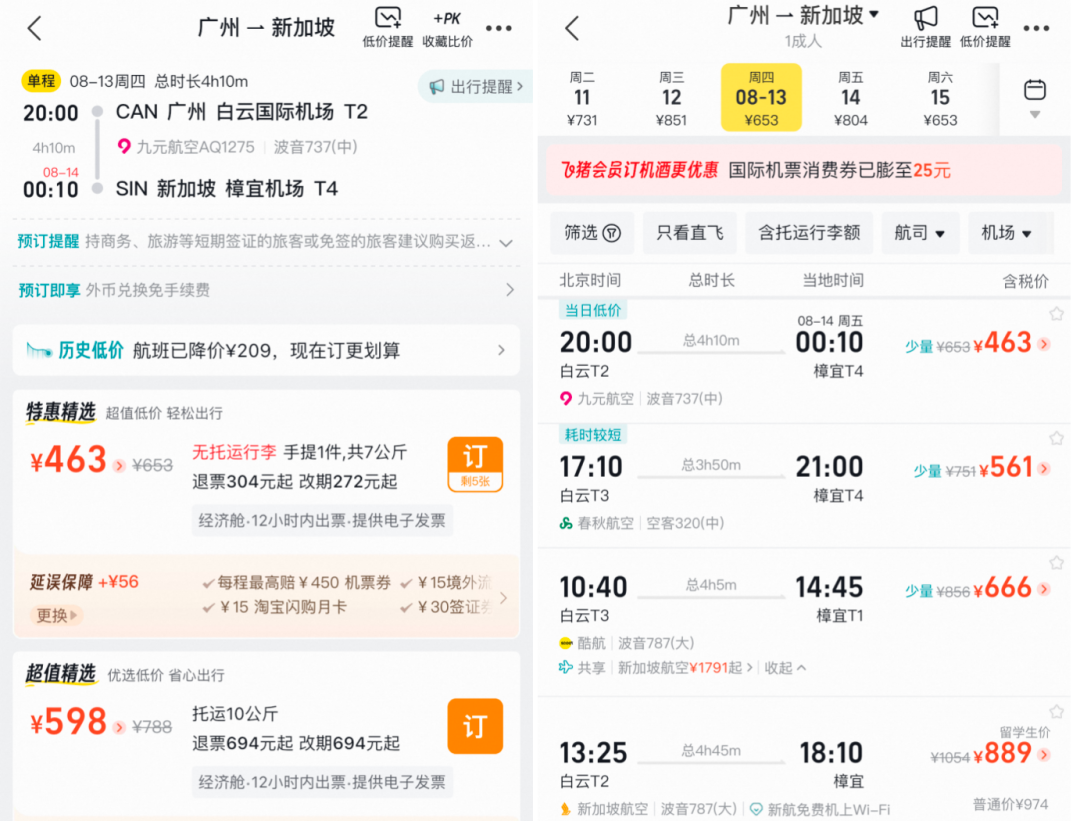Open the ¥889 留学生价 price
Image resolution: width=1080 pixels, height=821 pixels.
tap(1011, 754)
